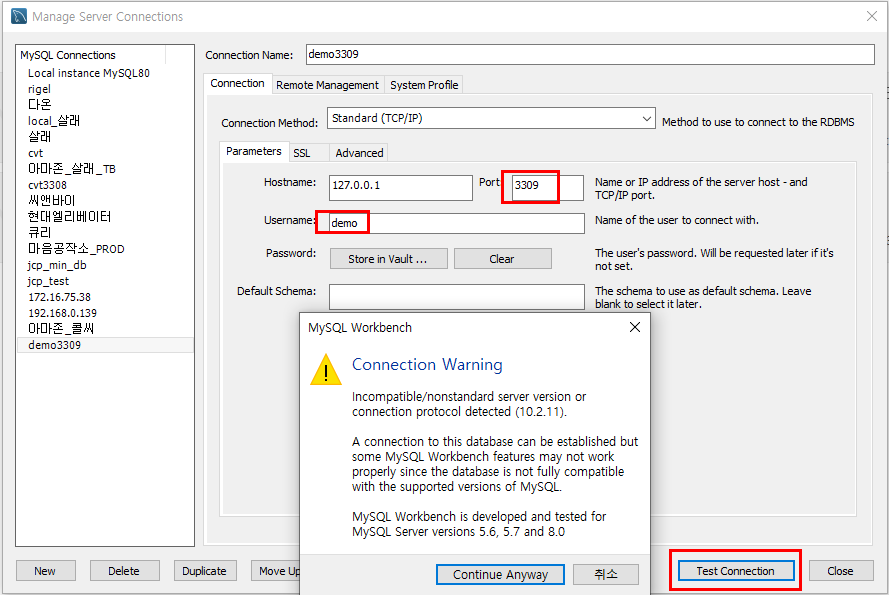
Task: Click Store in Vault password button
Action: pyautogui.click(x=388, y=259)
